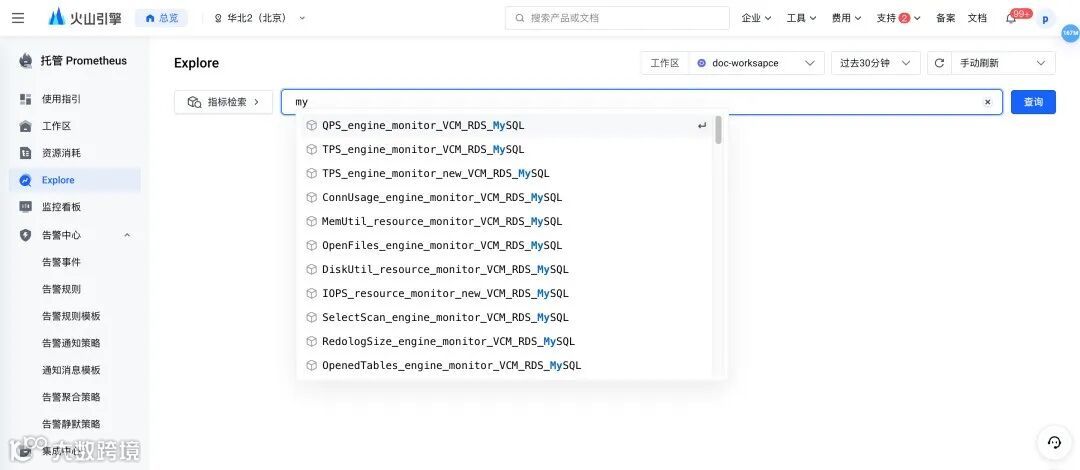Select MemUtil_resource_monitor_VCM_RDS_MySQL suggestion
Viewport: 1080px width, 470px height.
pyautogui.click(x=507, y=221)
